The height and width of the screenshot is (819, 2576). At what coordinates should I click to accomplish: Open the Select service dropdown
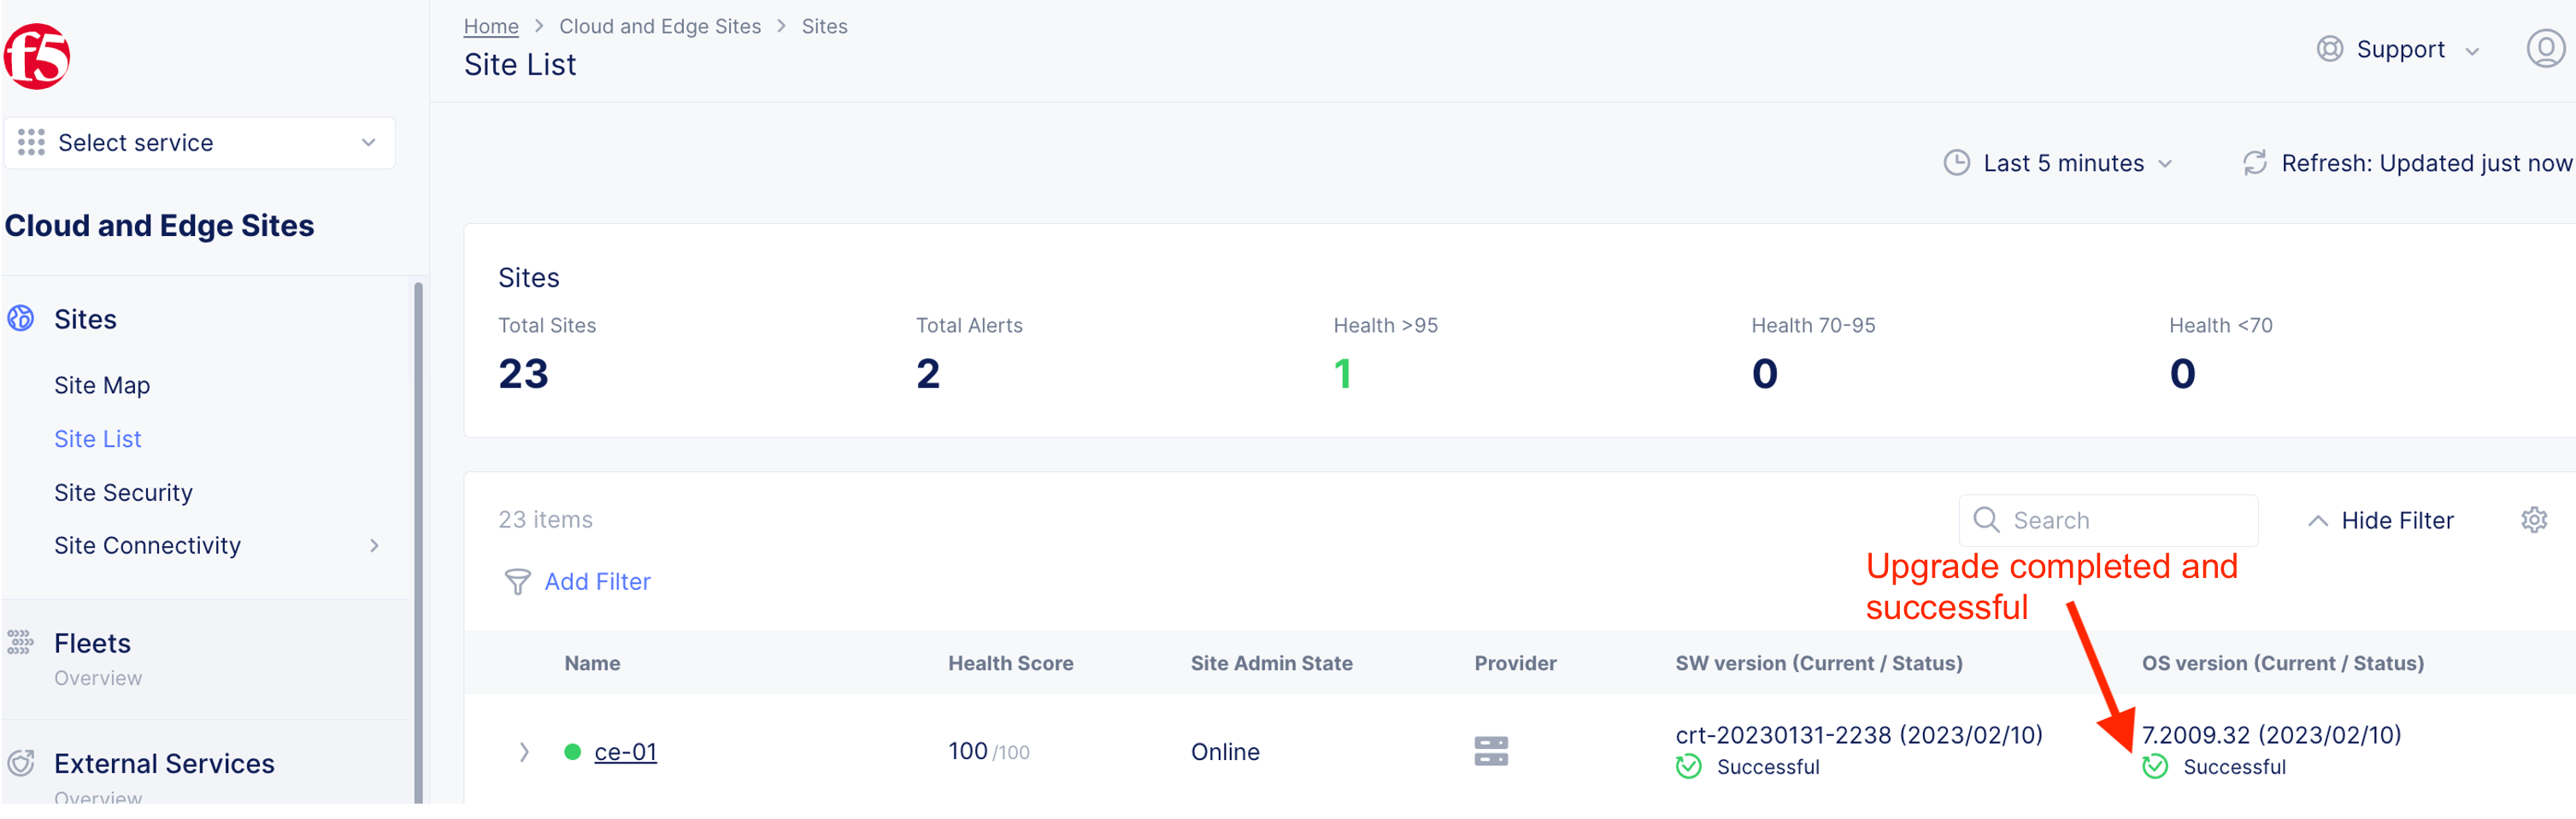199,143
